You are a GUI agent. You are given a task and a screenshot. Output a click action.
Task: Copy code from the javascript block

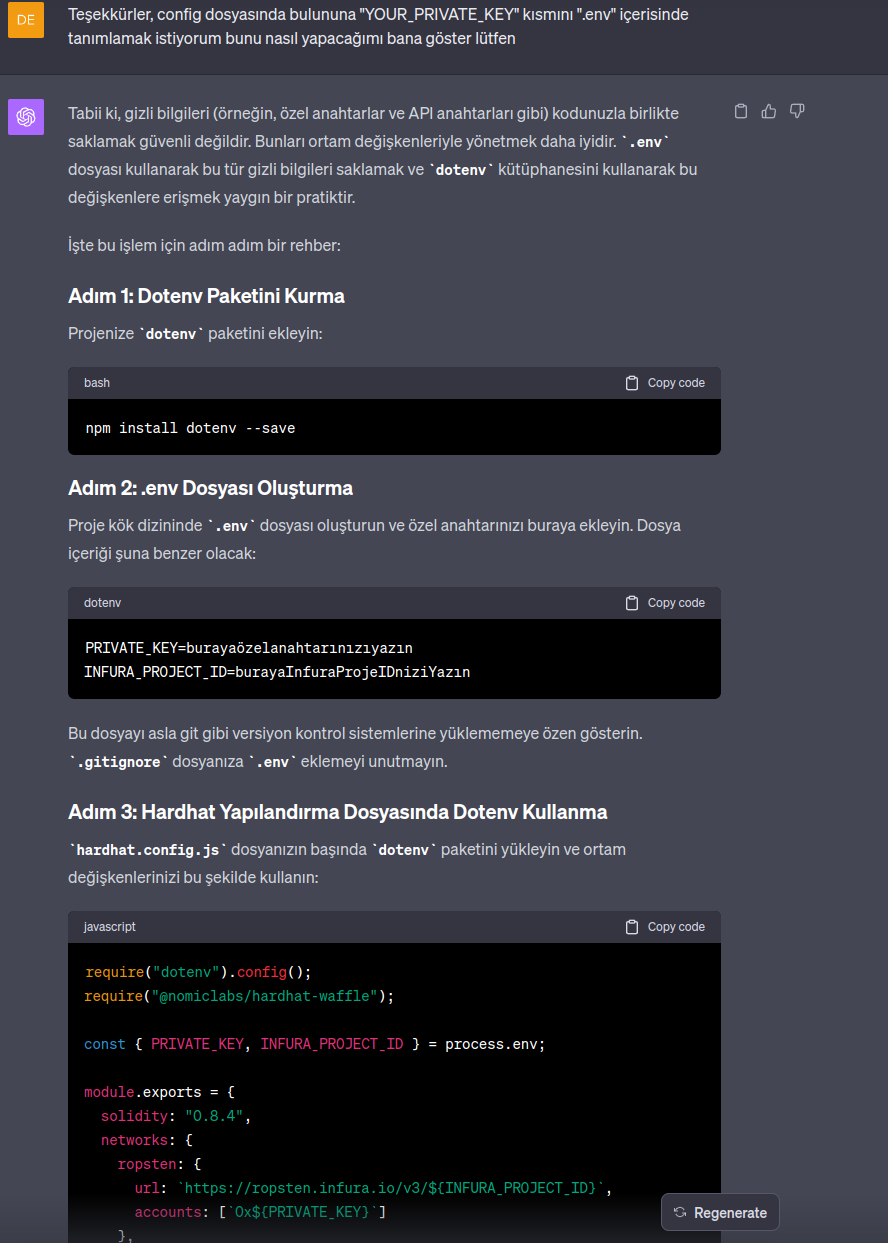[x=665, y=927]
